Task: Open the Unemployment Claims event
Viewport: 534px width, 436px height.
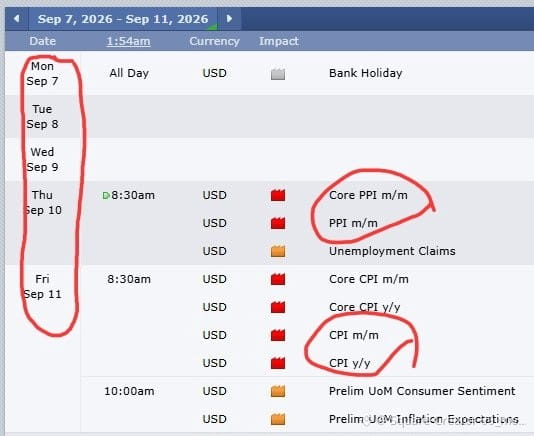Action: tap(392, 251)
